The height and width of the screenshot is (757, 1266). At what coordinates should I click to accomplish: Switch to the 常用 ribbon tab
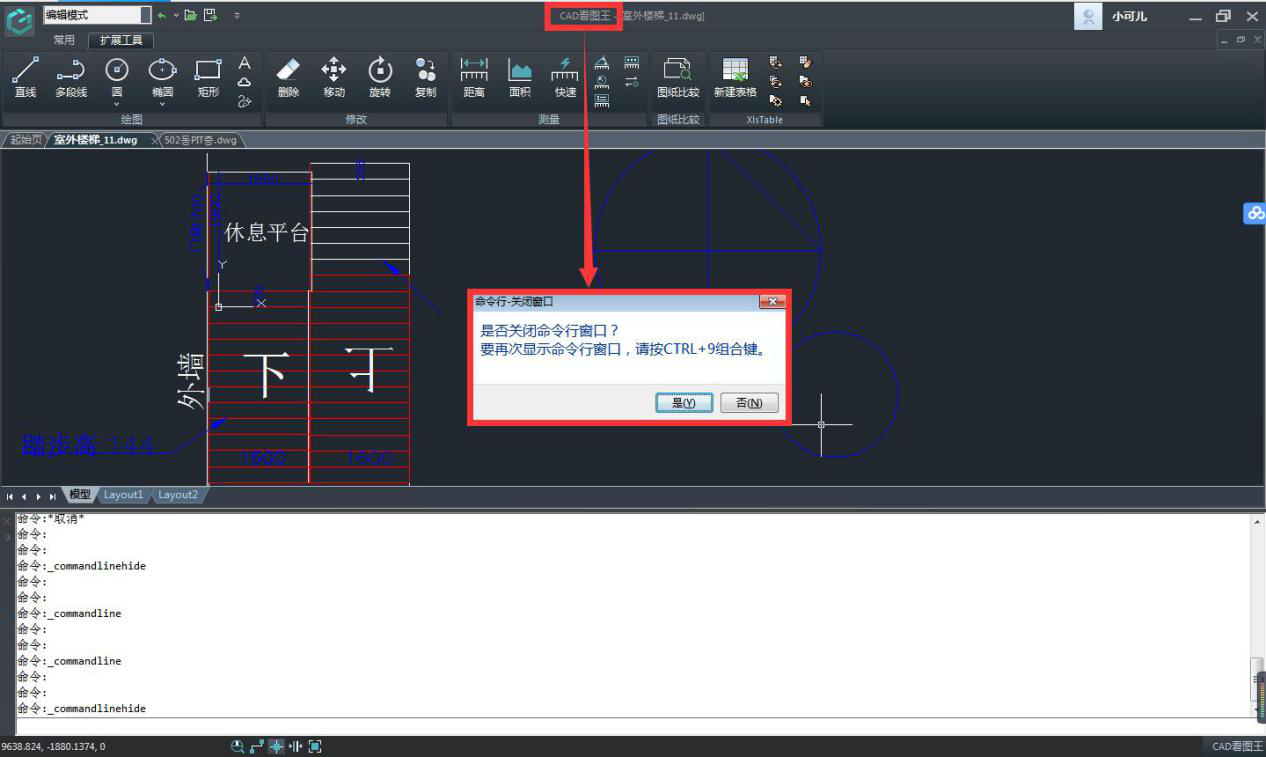click(x=64, y=40)
